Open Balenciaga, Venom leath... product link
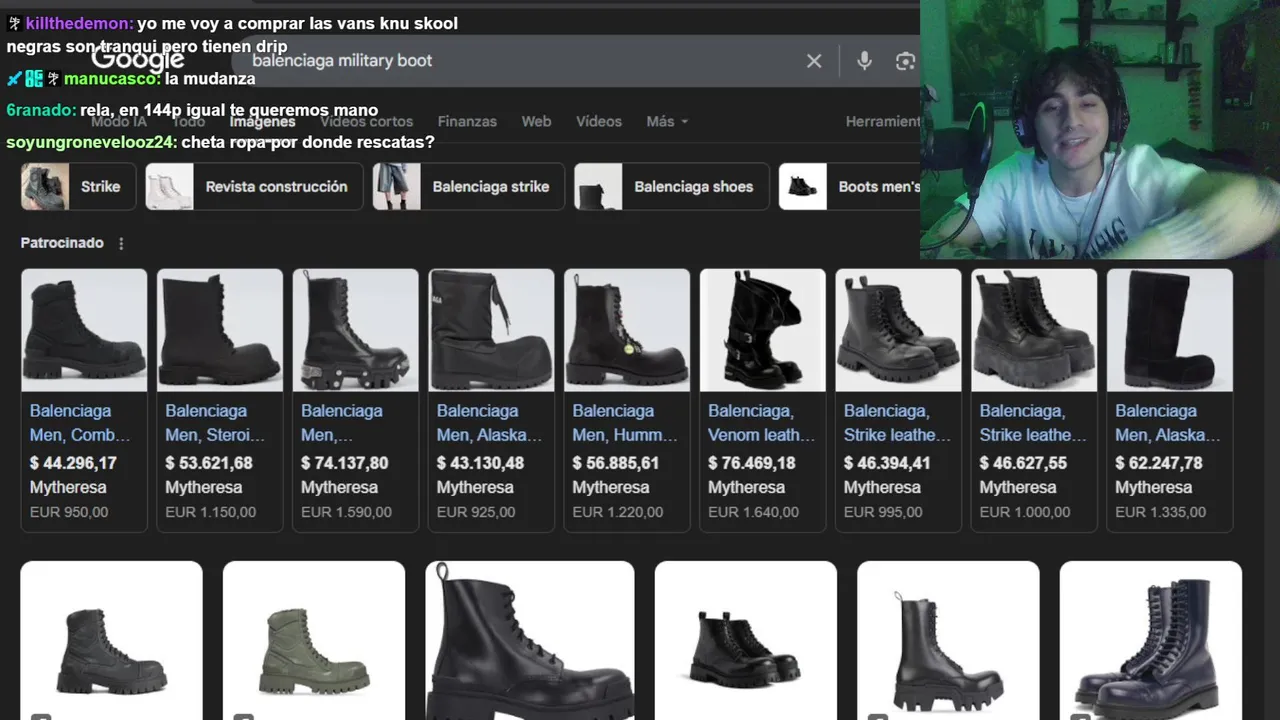This screenshot has width=1280, height=720. tap(762, 423)
